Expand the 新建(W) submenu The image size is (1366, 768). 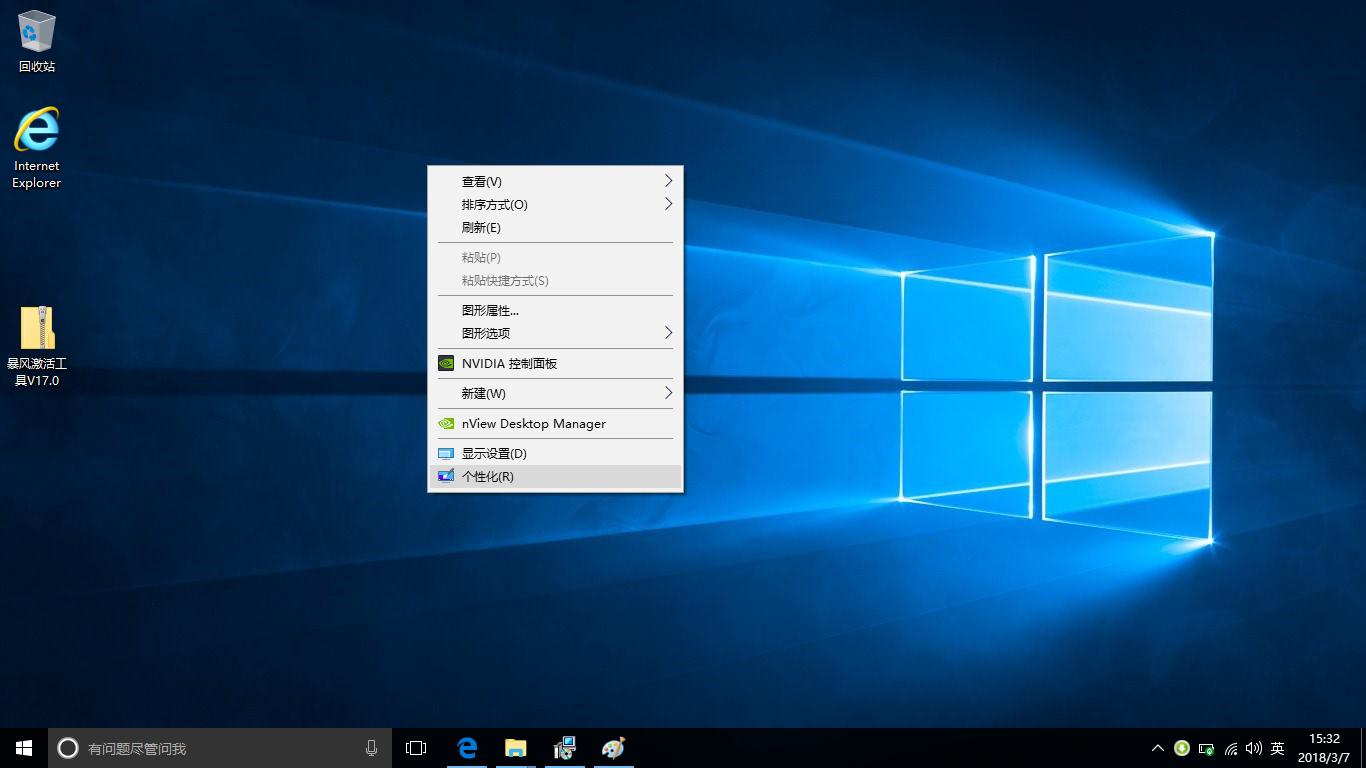[482, 393]
